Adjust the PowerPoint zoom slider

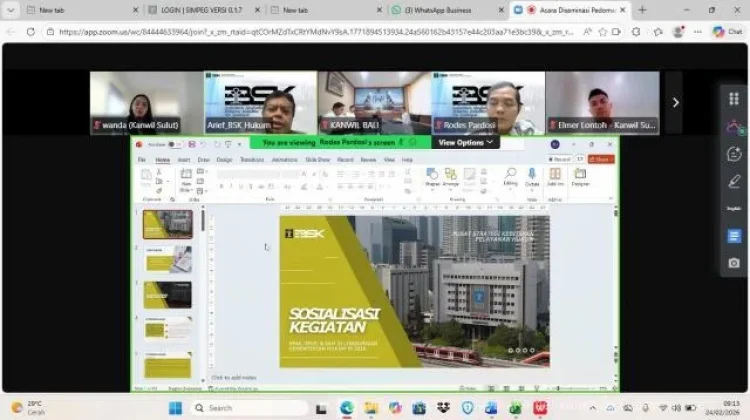[574, 388]
